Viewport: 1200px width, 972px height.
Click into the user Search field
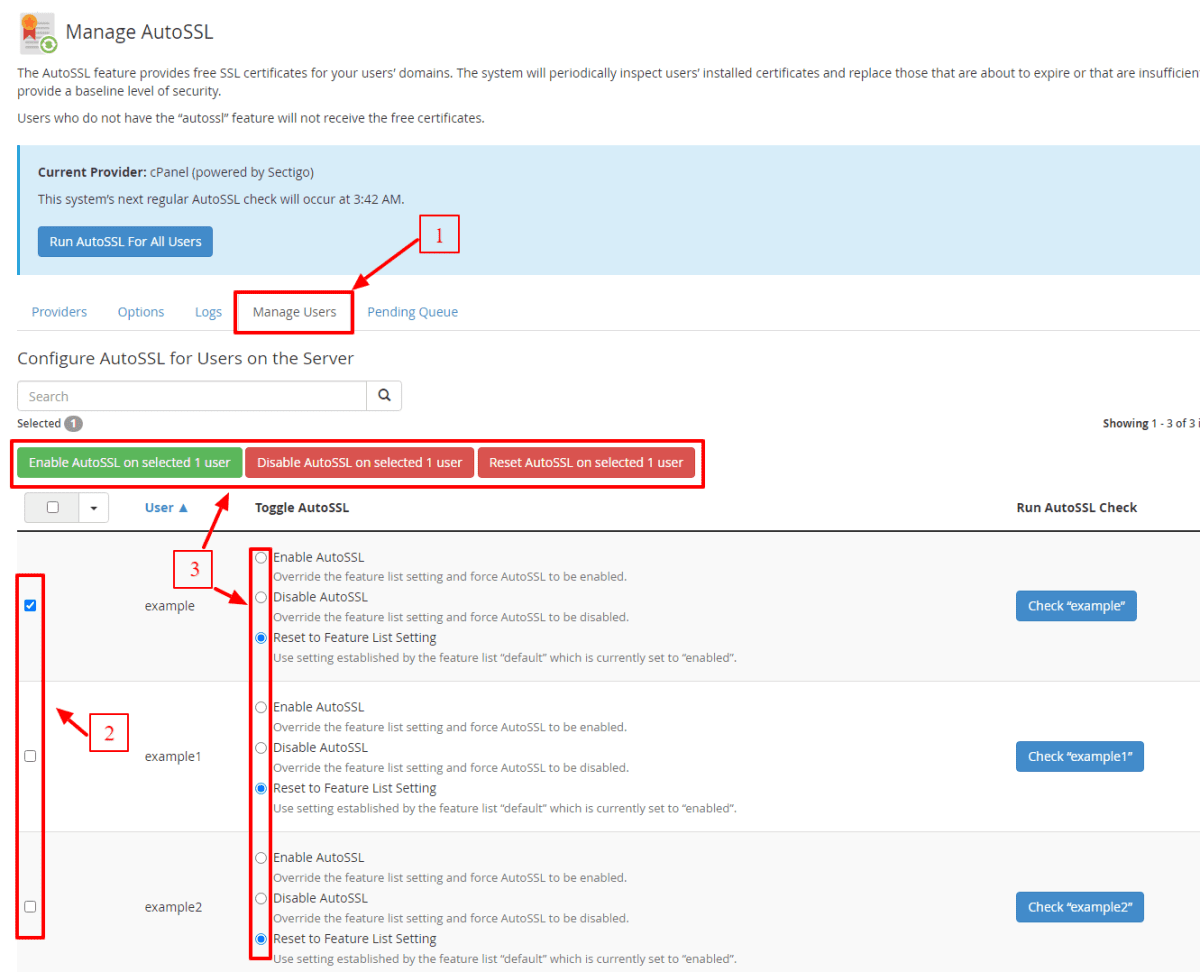(192, 396)
